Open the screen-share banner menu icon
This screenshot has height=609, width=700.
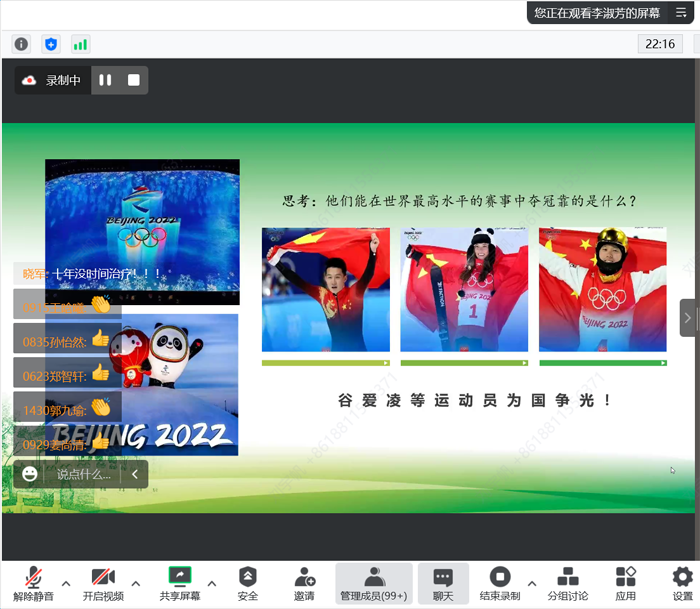[681, 13]
